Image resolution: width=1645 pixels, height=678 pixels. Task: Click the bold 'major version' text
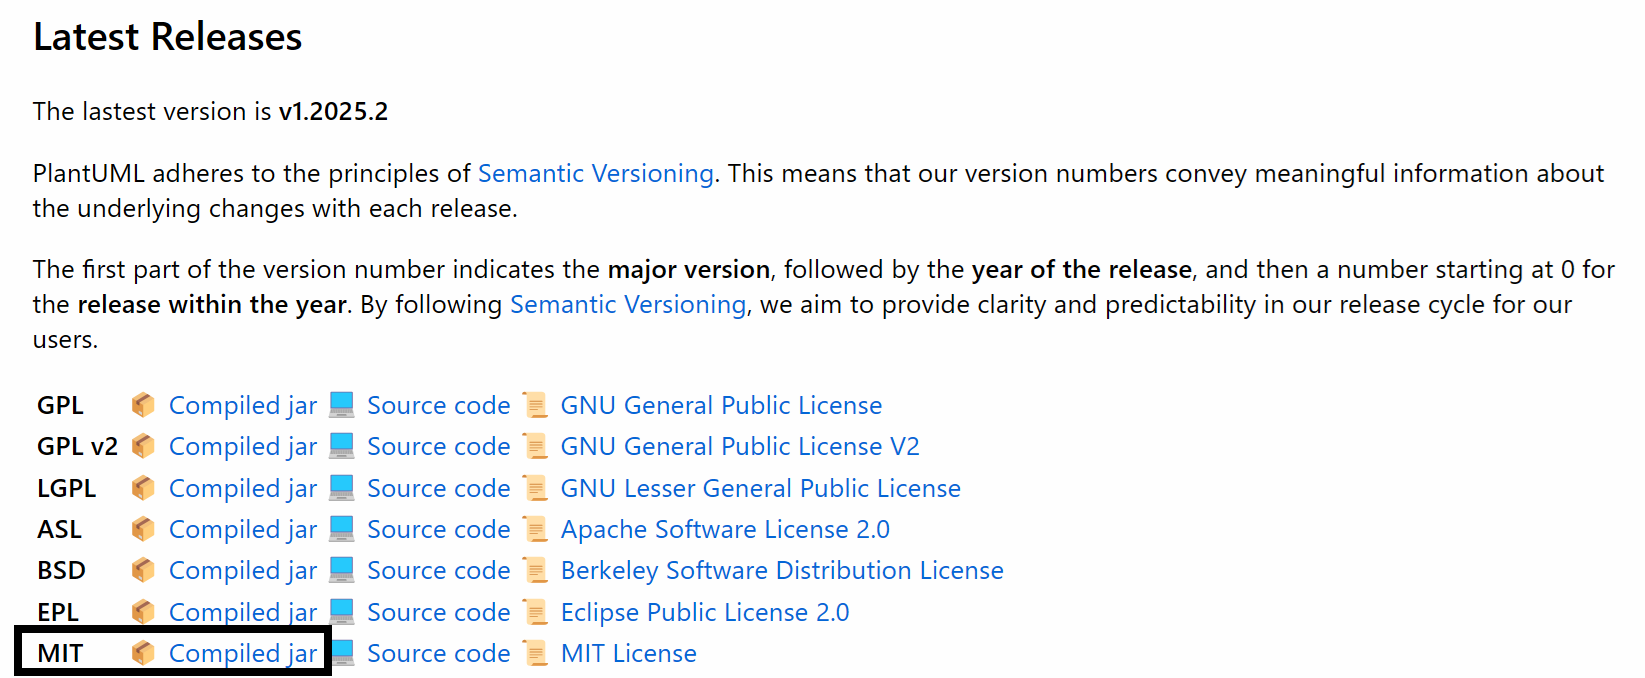(689, 269)
